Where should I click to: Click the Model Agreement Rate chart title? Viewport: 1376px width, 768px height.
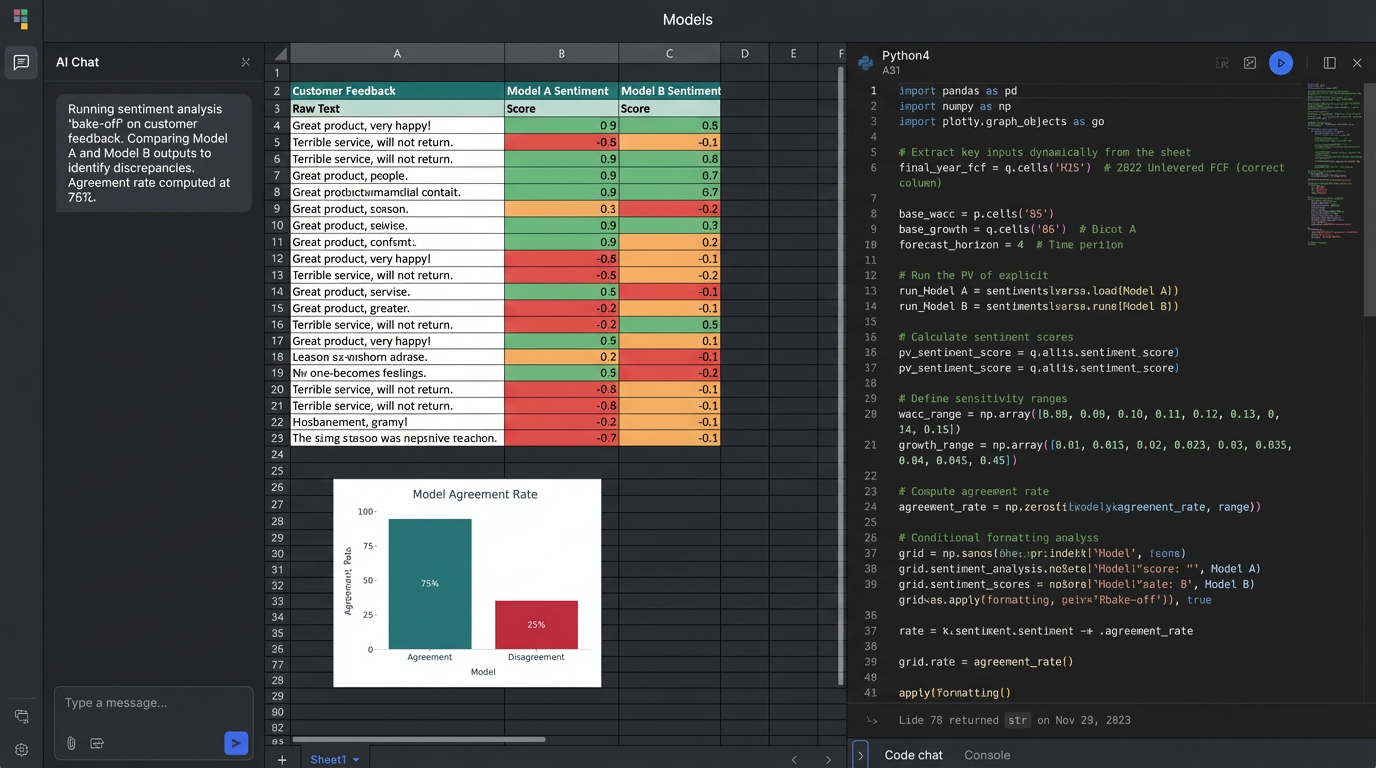475,494
